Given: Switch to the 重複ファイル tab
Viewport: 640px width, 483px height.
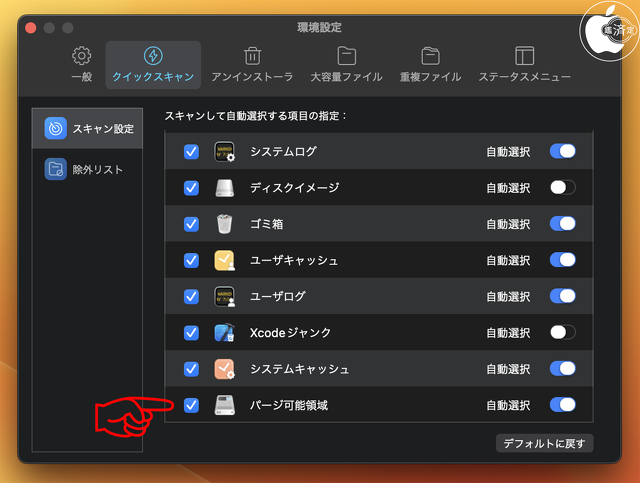Looking at the screenshot, I should click(x=429, y=64).
